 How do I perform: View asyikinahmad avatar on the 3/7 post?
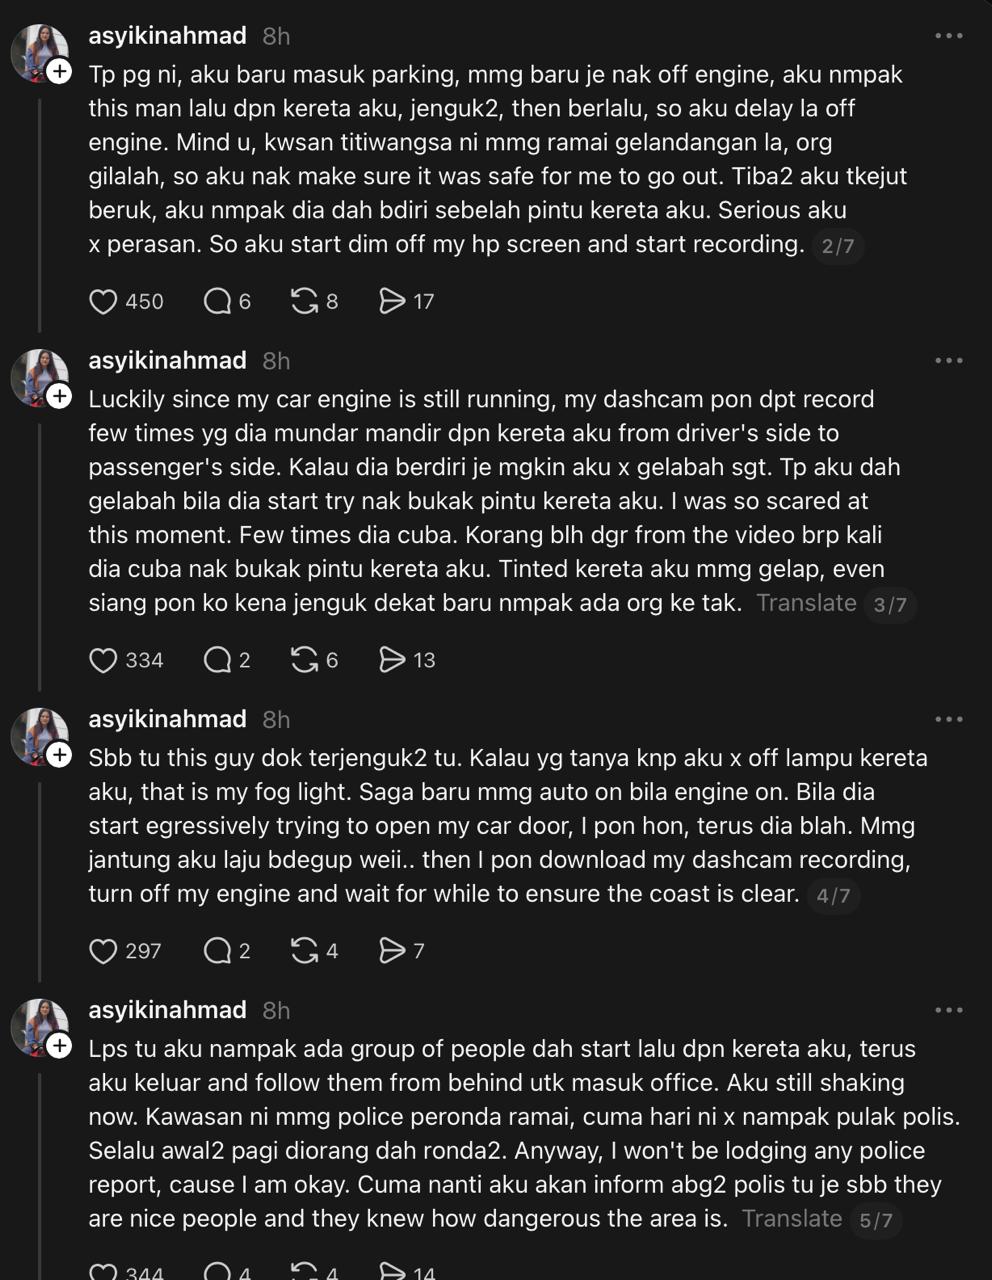38,375
